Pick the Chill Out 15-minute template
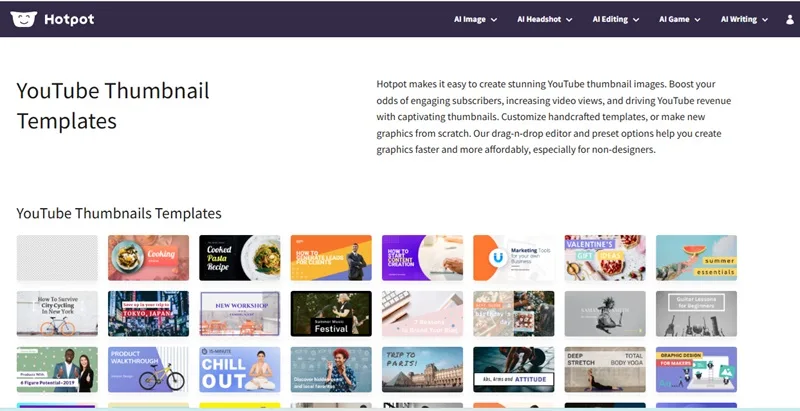The image size is (800, 411). 240,370
